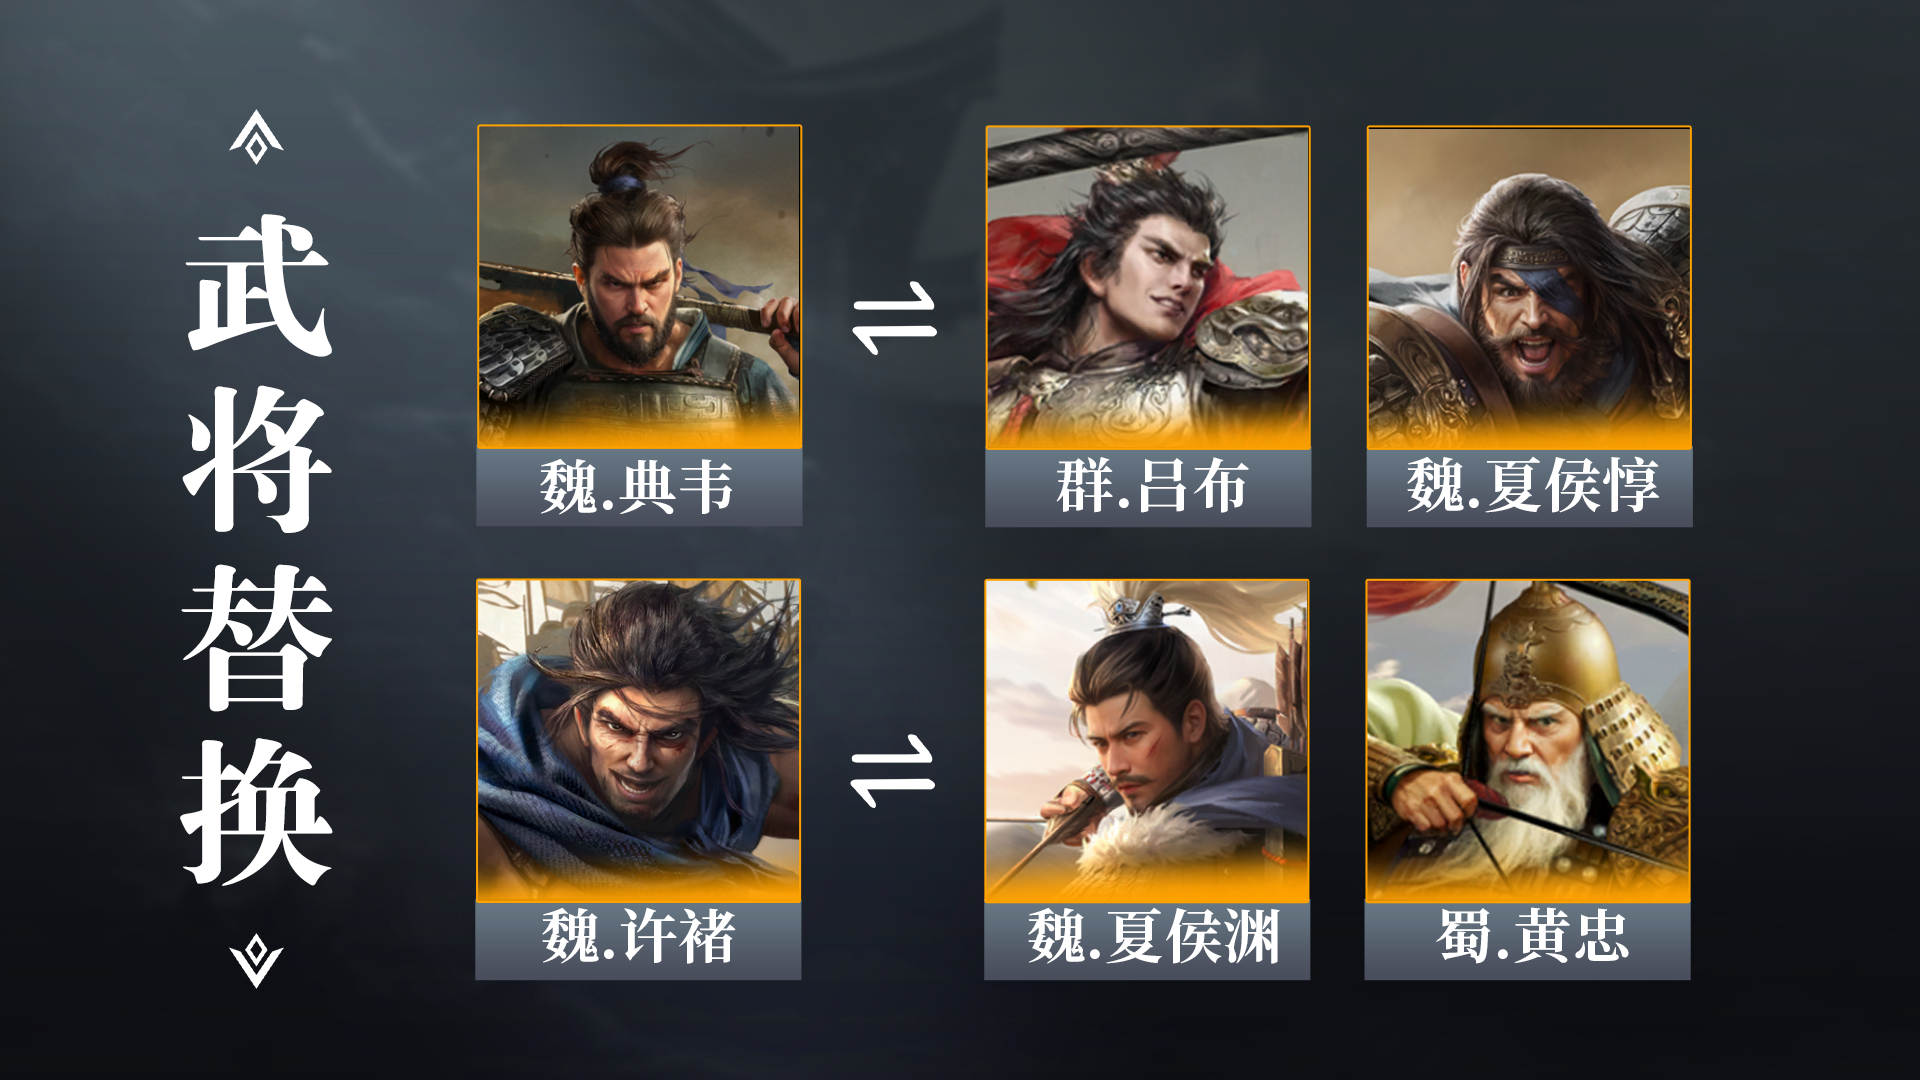Click the 蜀.黄忠 portrait
The image size is (1920, 1080).
[x=1528, y=740]
